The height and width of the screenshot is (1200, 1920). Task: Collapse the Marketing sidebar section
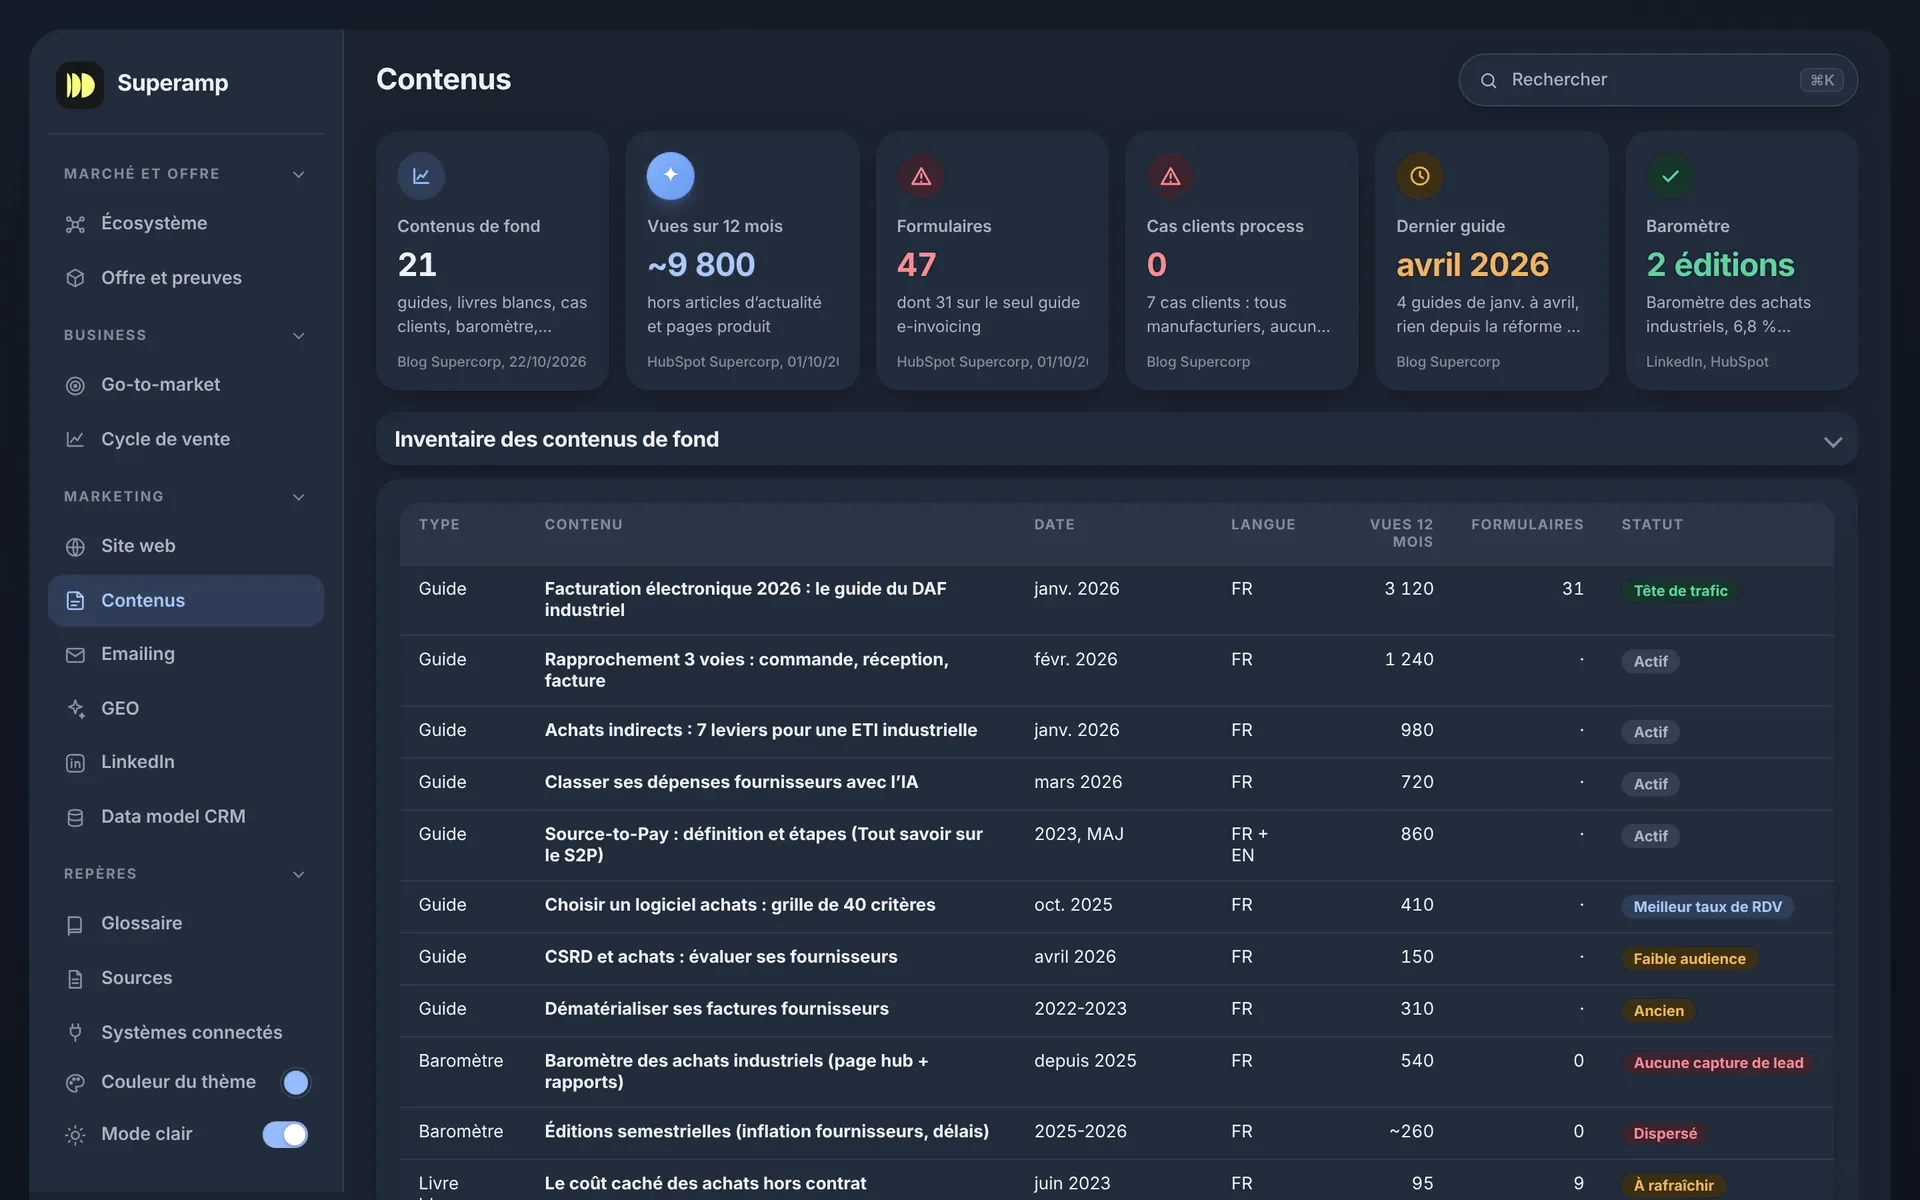[298, 497]
